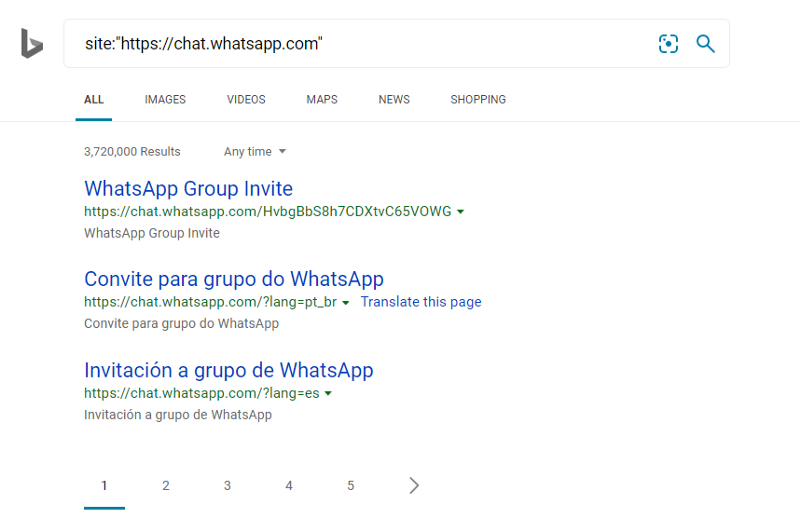800x531 pixels.
Task: Go to results page 5
Action: pyautogui.click(x=351, y=486)
